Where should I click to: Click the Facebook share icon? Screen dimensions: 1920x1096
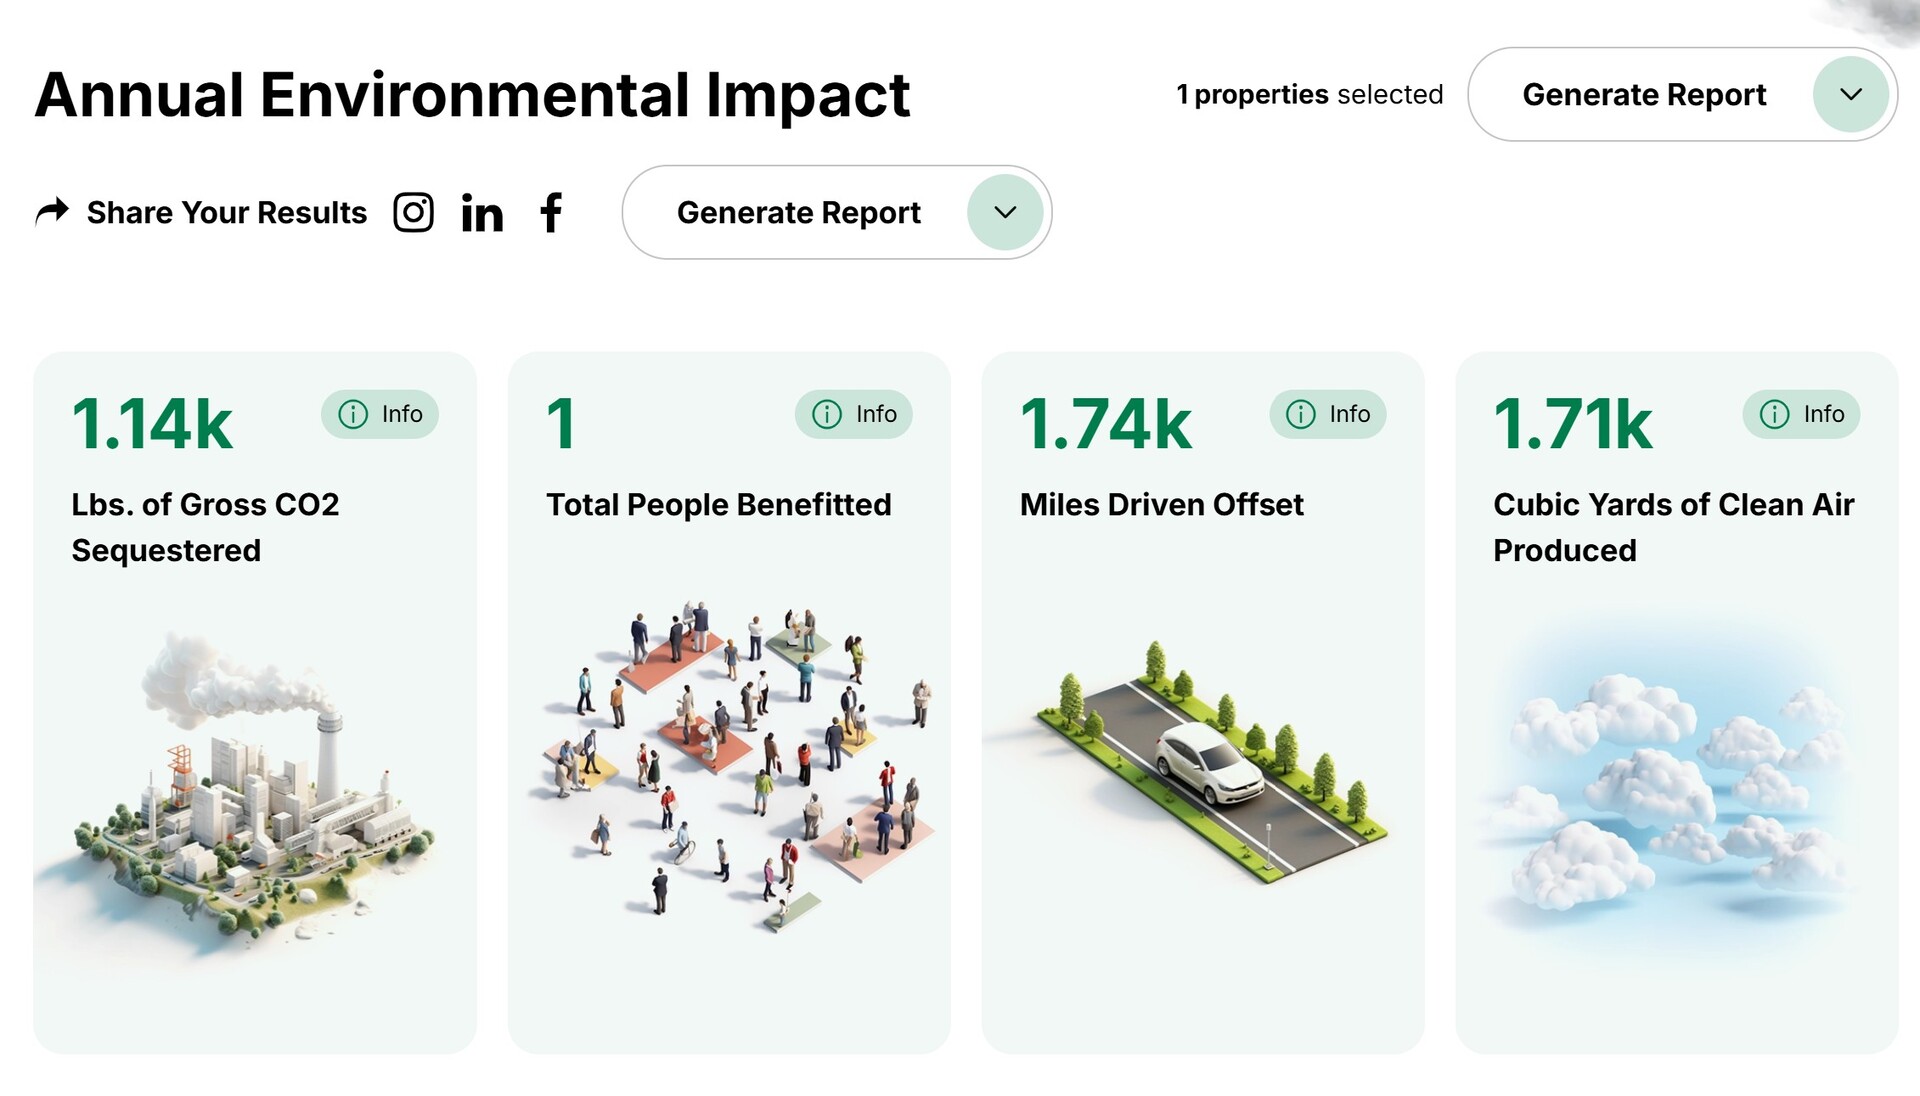click(x=551, y=212)
